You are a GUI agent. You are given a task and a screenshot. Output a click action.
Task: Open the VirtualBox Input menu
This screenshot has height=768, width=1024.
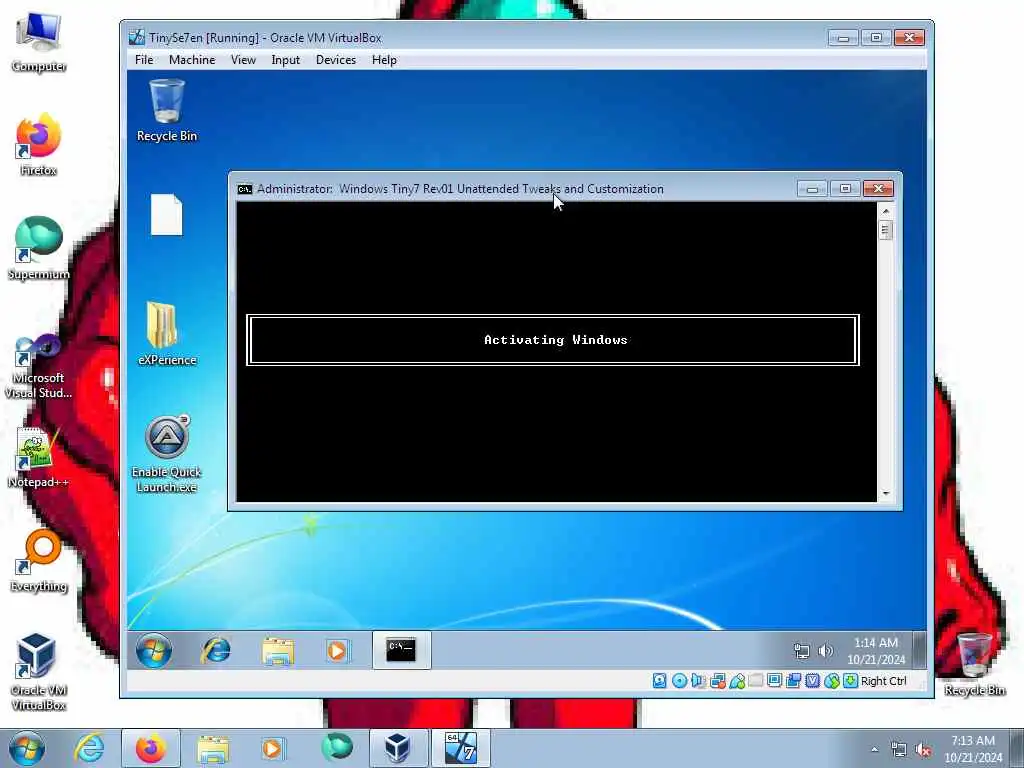tap(285, 59)
